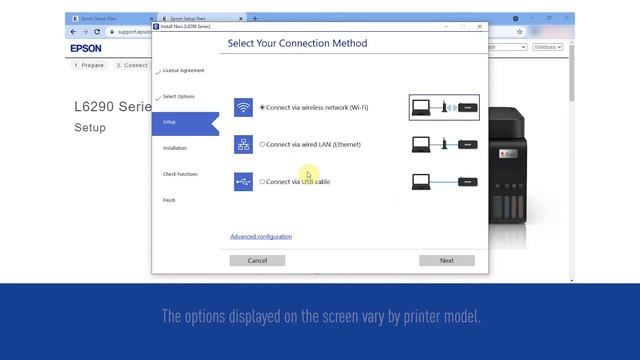Click the scrollbar down arrow
Viewport: 640px width, 360px height.
(x=571, y=281)
